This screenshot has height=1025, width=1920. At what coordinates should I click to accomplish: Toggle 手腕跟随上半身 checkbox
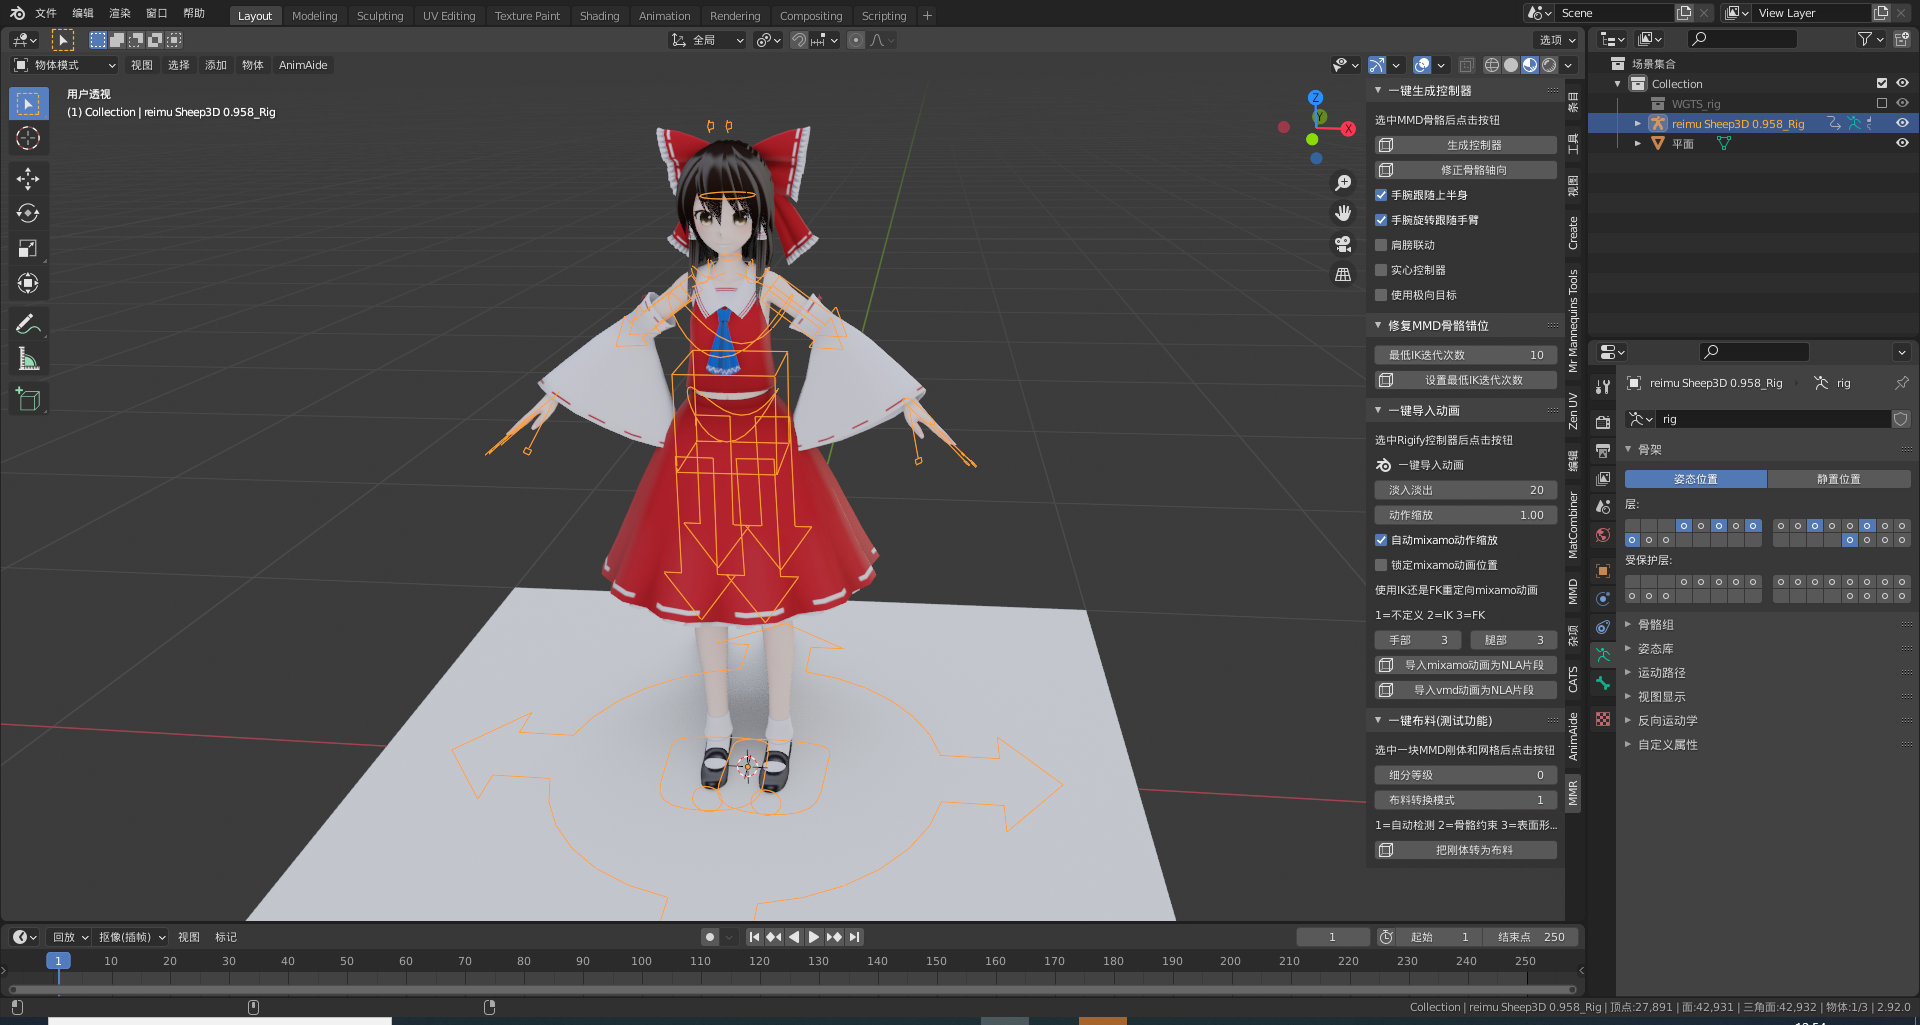[1381, 195]
